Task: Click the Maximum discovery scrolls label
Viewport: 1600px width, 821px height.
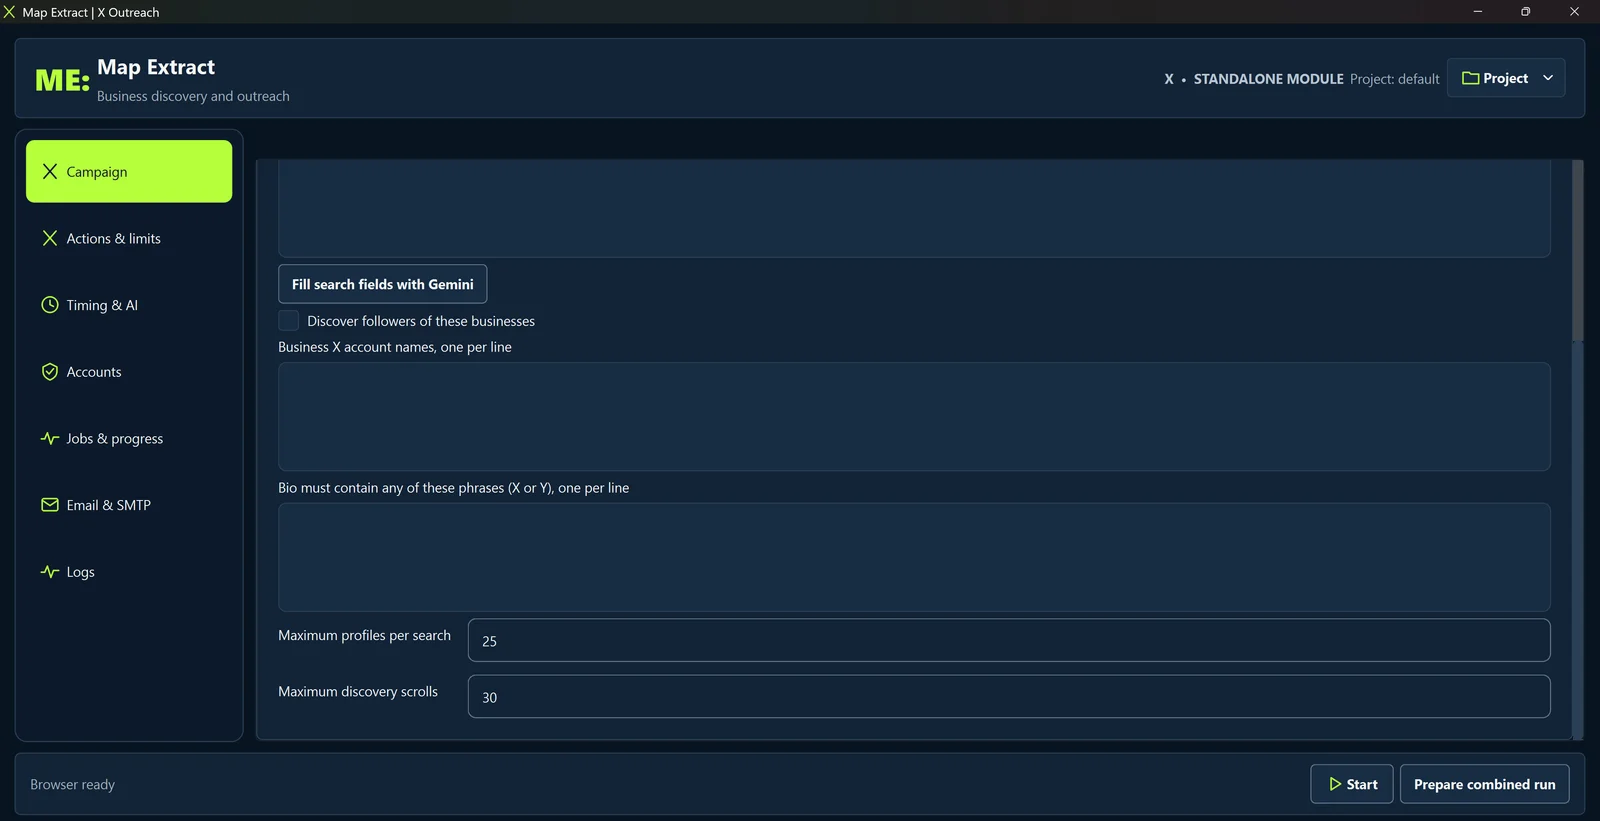Action: 358,691
